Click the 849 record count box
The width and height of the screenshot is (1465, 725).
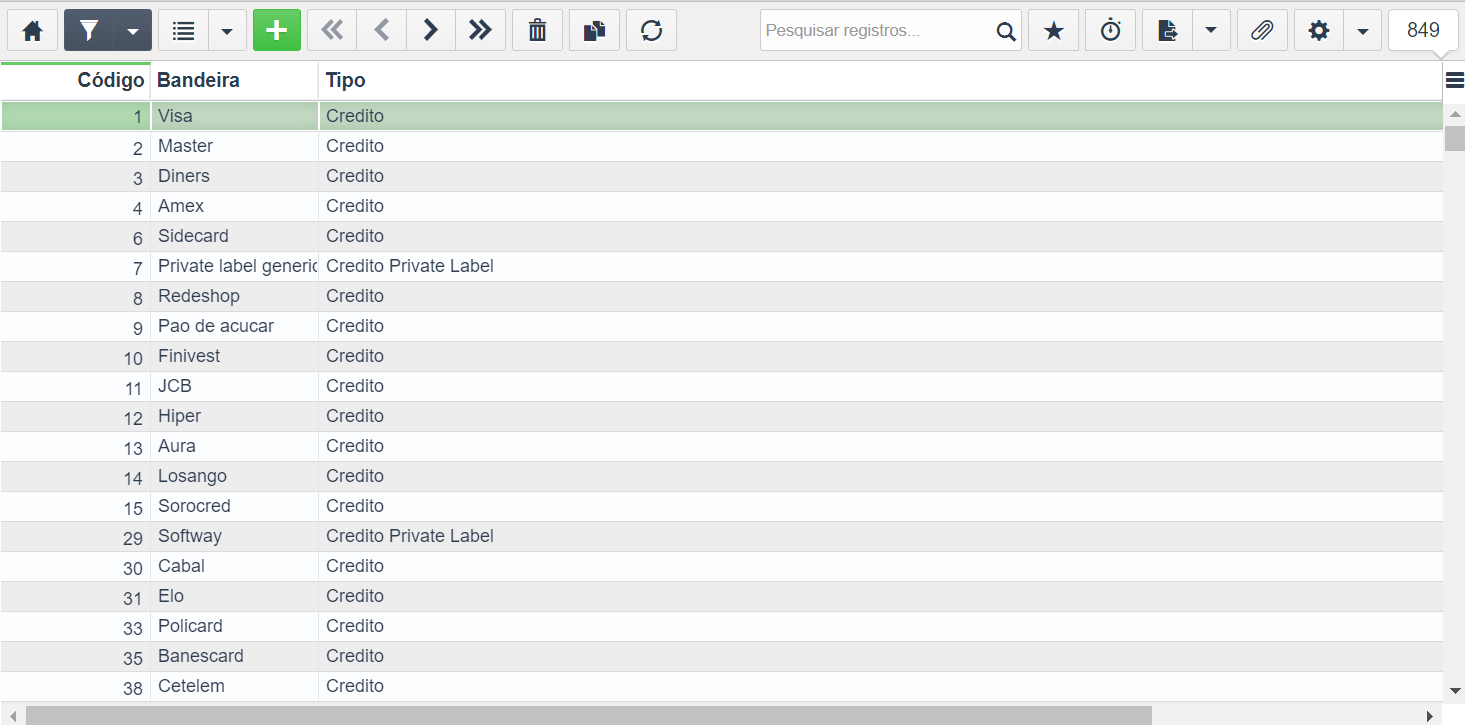(x=1423, y=30)
